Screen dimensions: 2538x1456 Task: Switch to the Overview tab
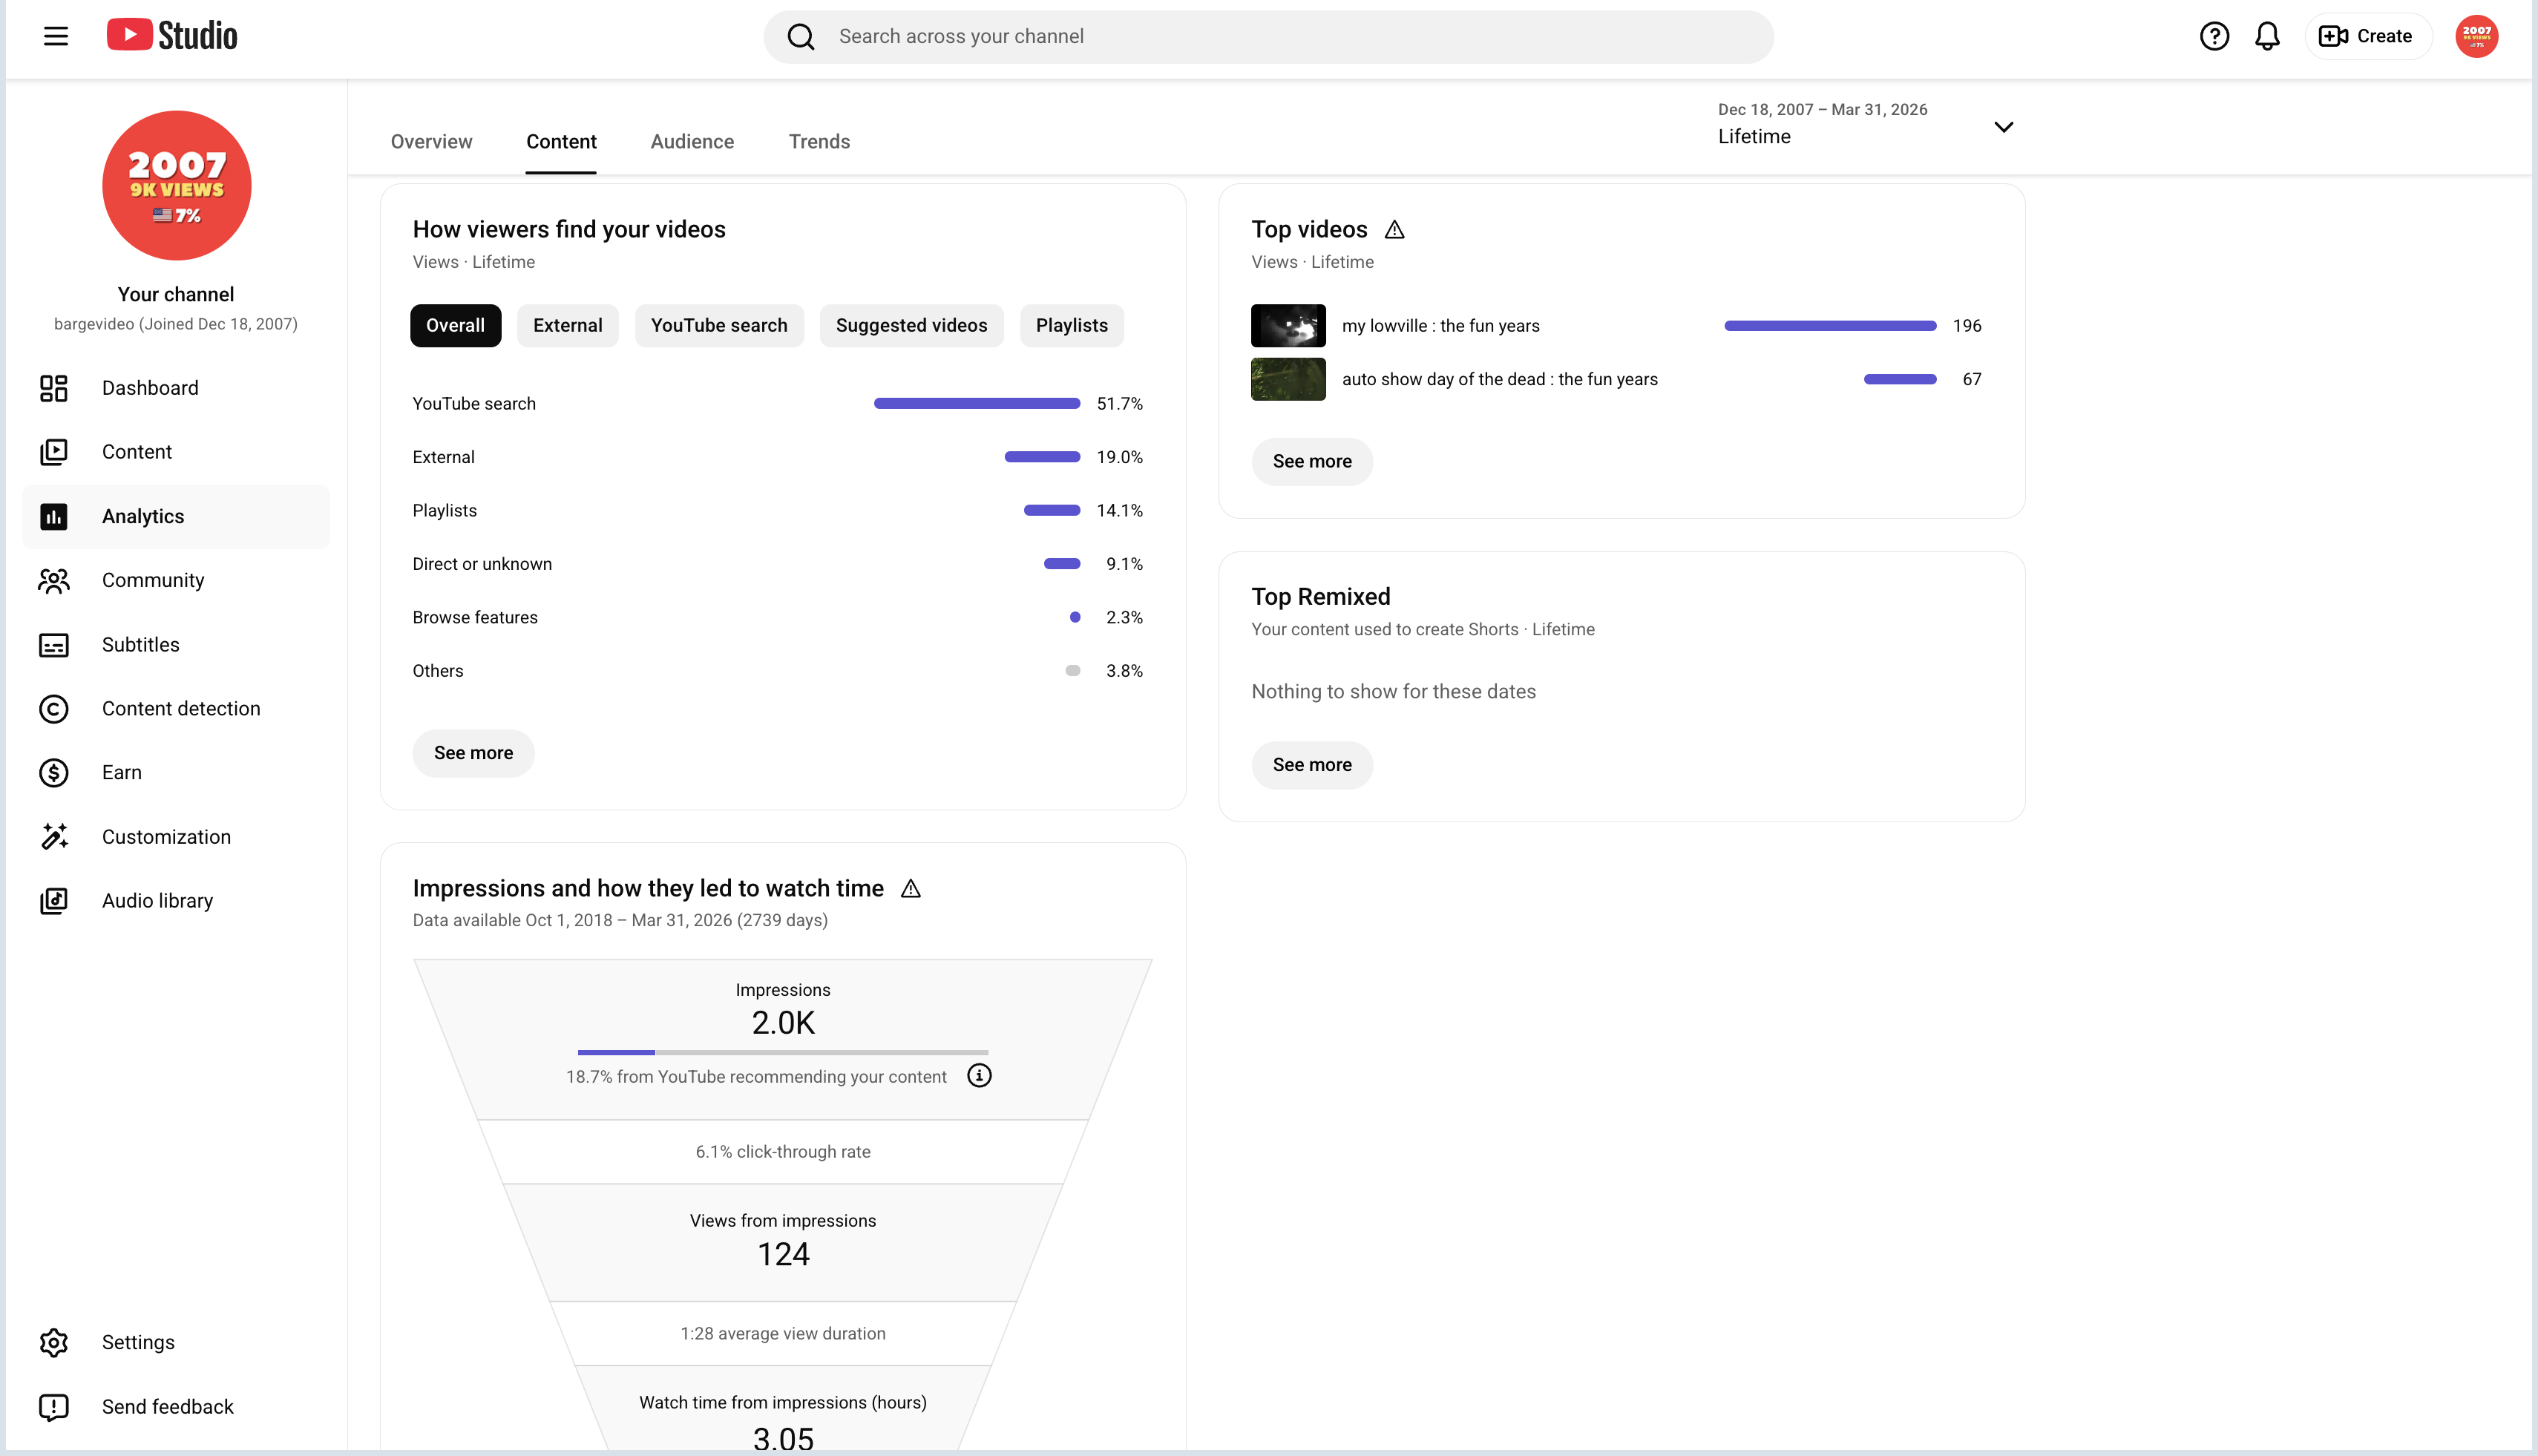tap(431, 141)
